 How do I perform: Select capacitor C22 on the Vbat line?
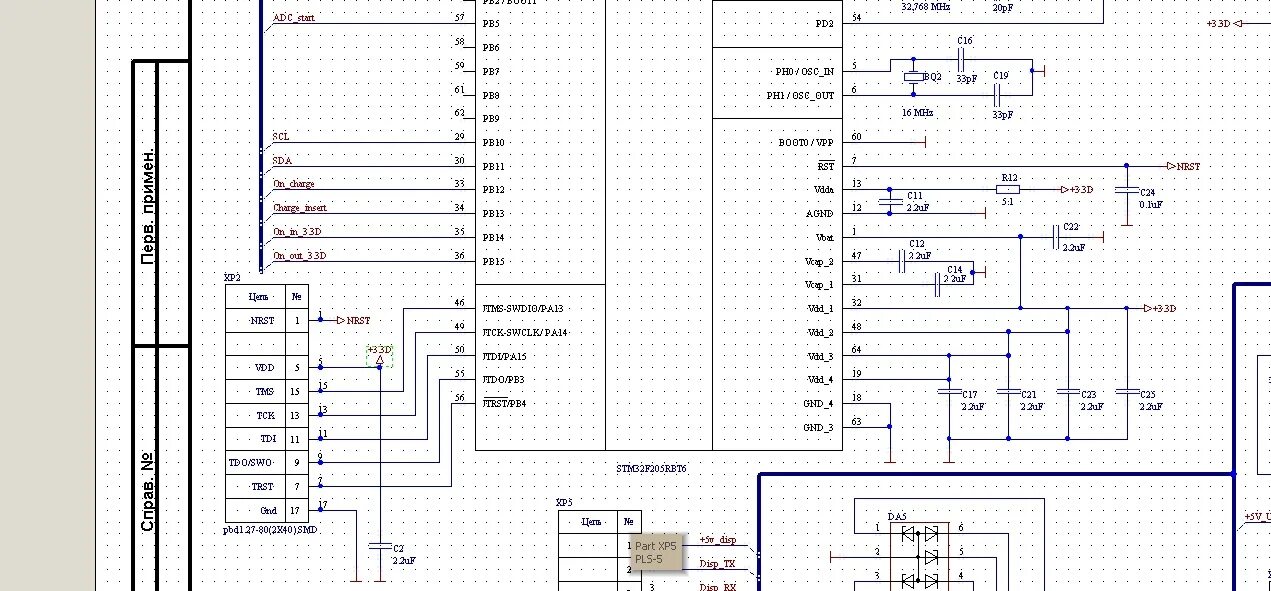1056,237
